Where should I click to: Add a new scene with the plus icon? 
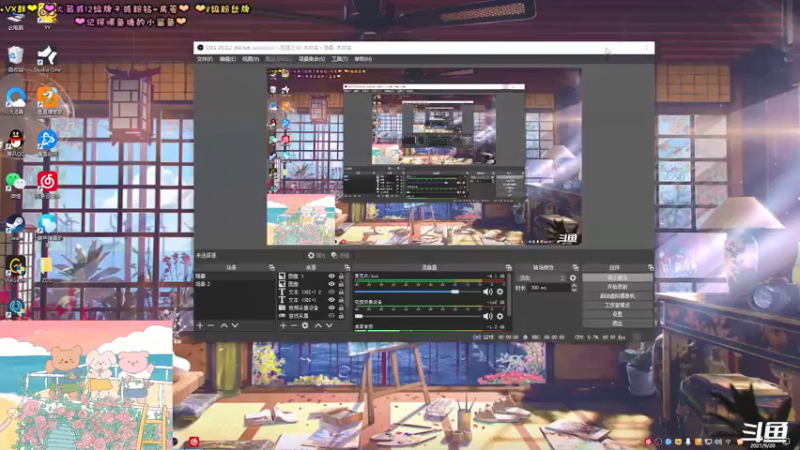[x=200, y=326]
